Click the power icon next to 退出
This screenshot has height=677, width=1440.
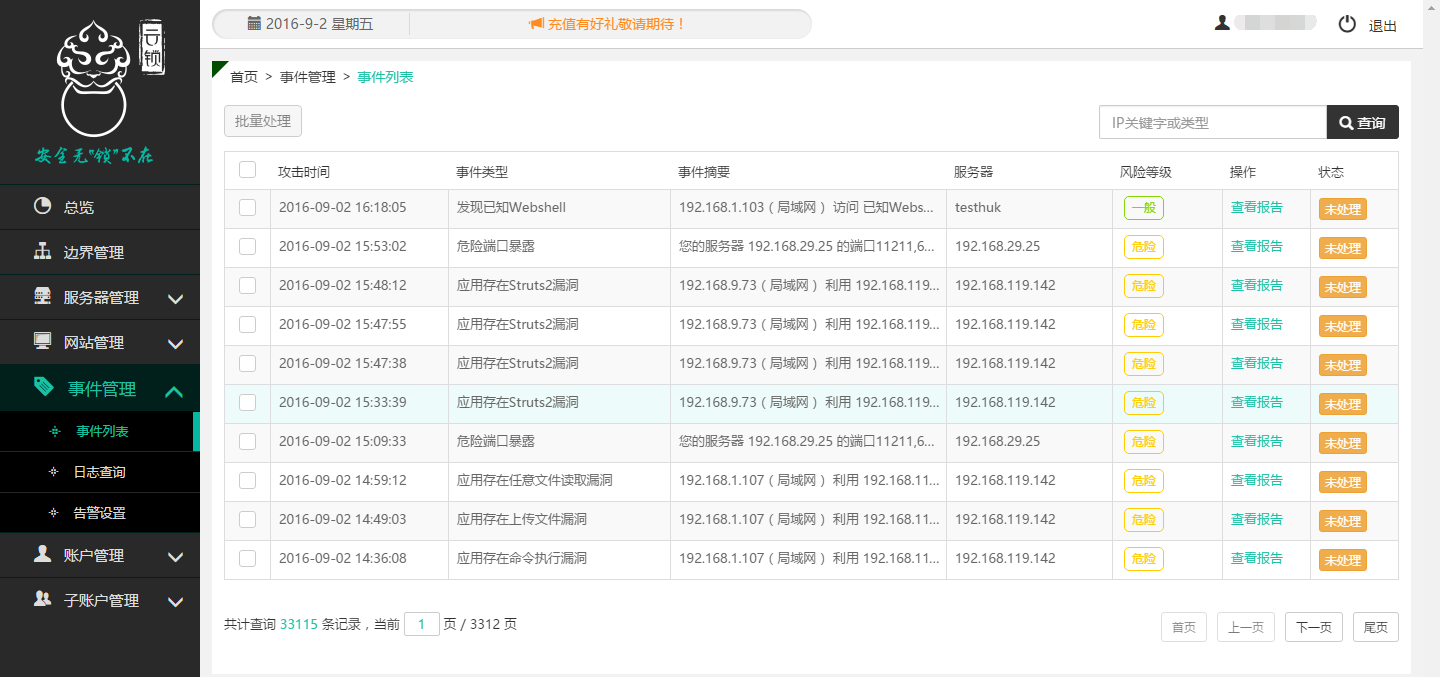[x=1347, y=25]
